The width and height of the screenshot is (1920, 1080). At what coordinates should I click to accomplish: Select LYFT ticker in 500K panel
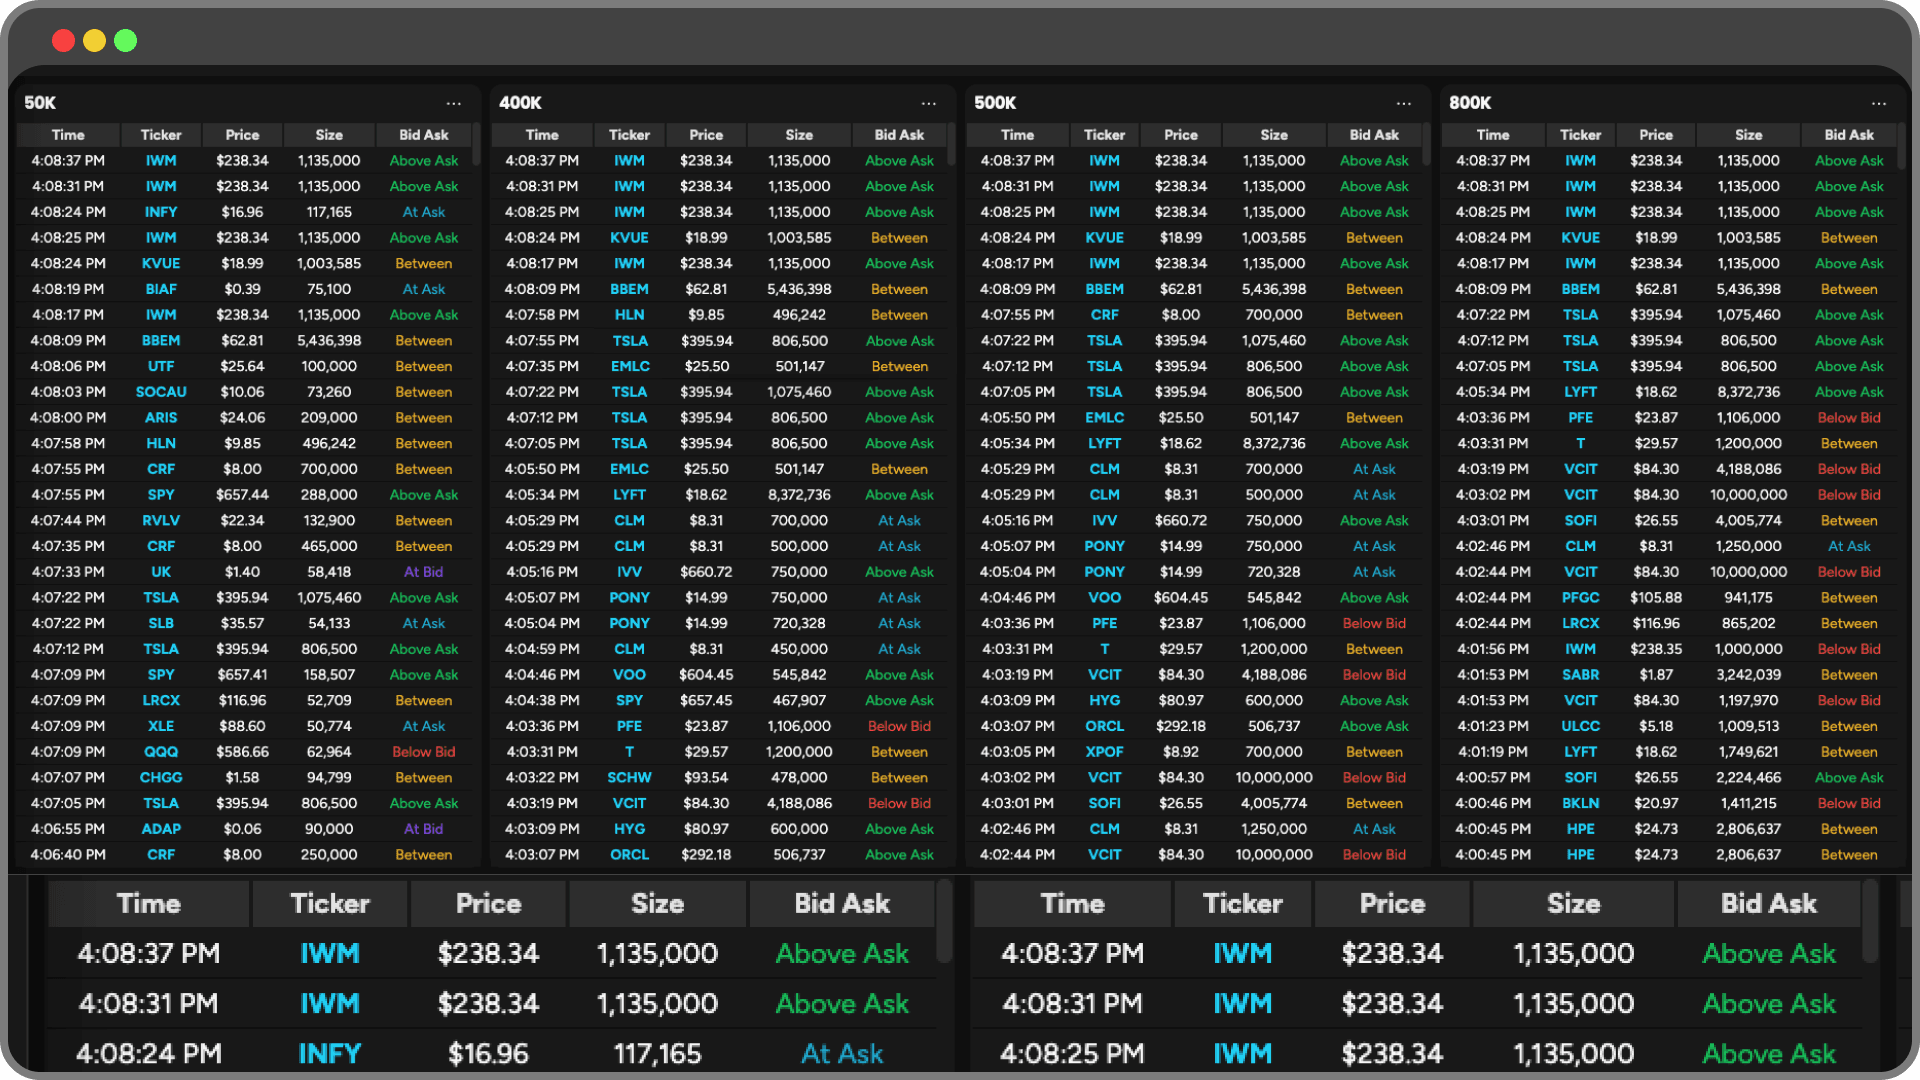coord(1104,443)
